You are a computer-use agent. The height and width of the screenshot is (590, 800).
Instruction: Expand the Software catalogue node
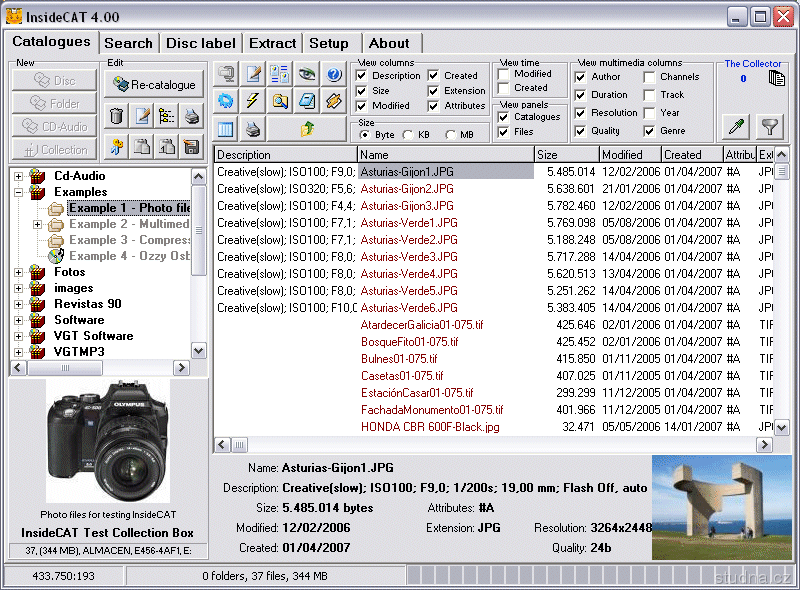tap(19, 320)
